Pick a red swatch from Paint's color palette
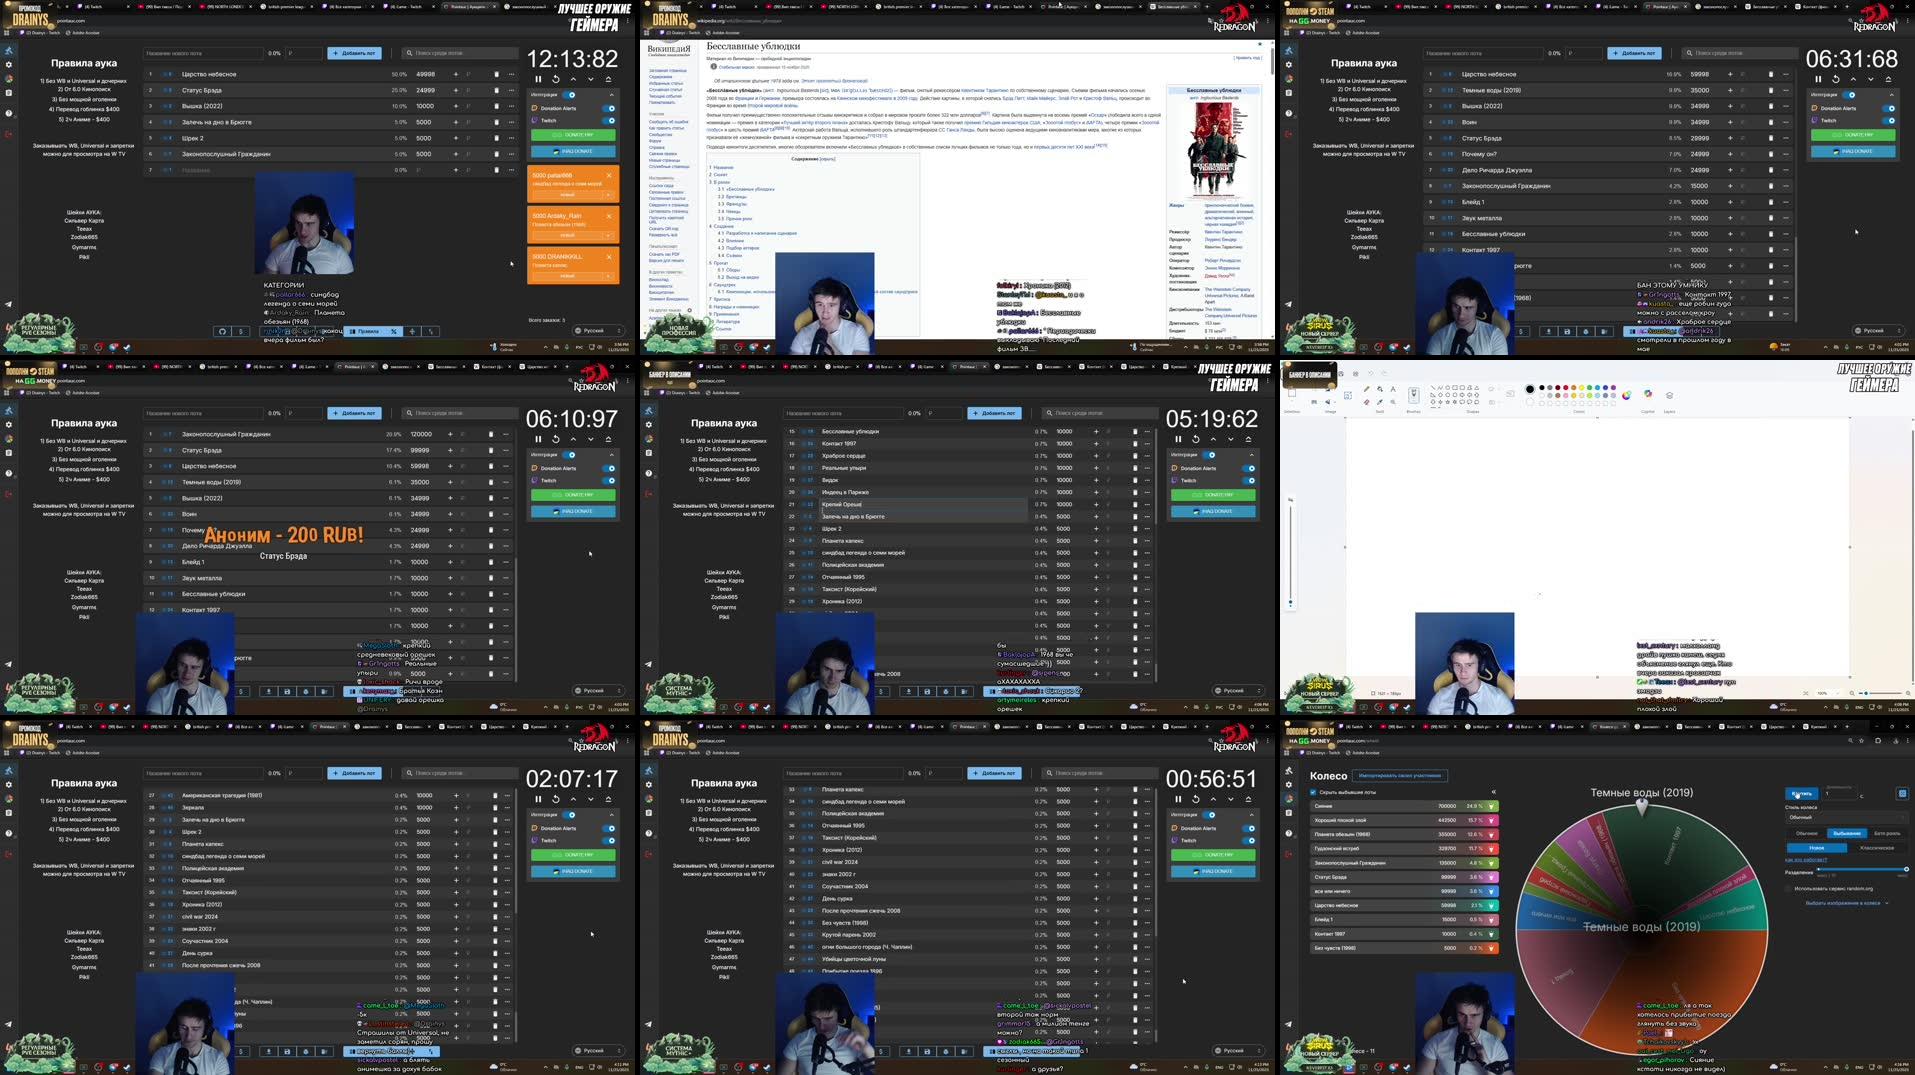 [1564, 388]
